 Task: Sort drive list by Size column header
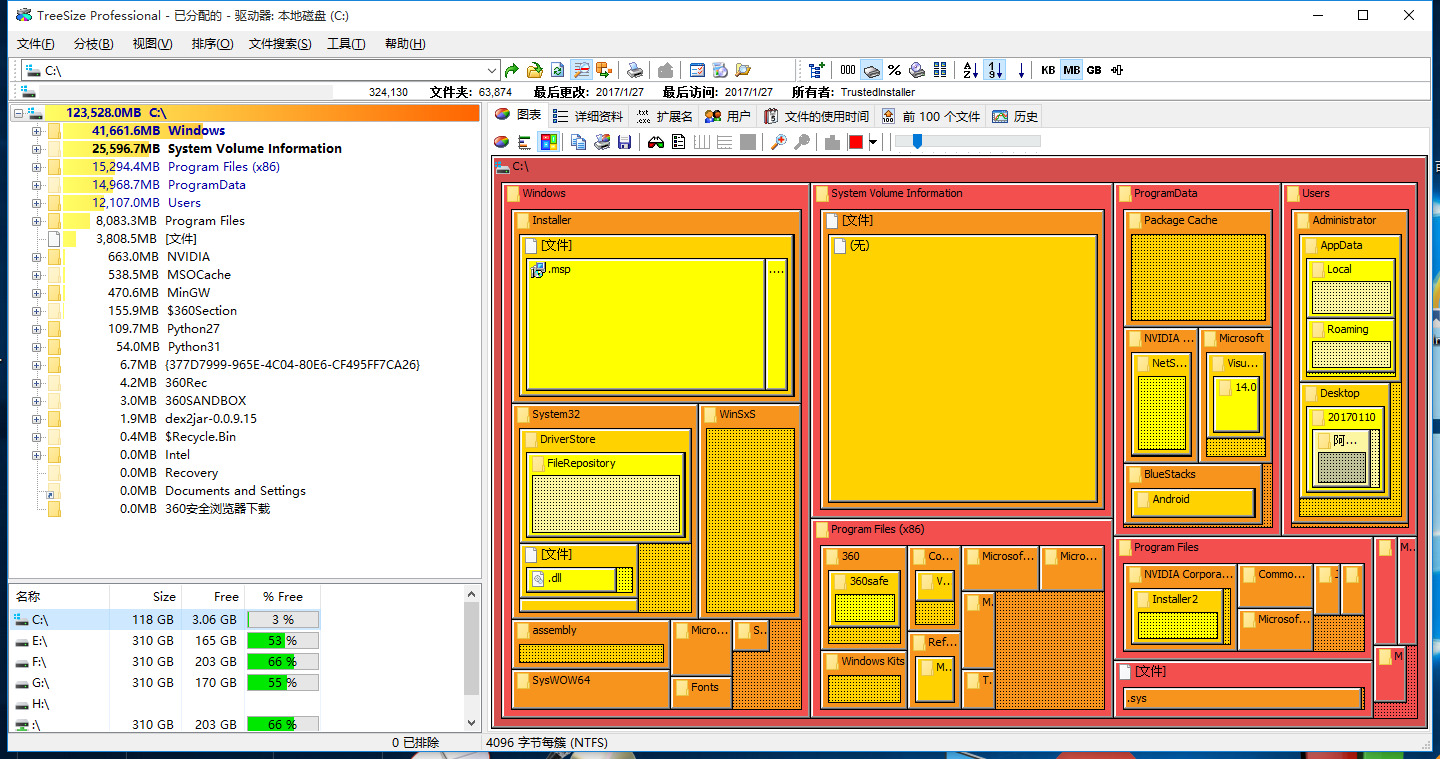[145, 596]
